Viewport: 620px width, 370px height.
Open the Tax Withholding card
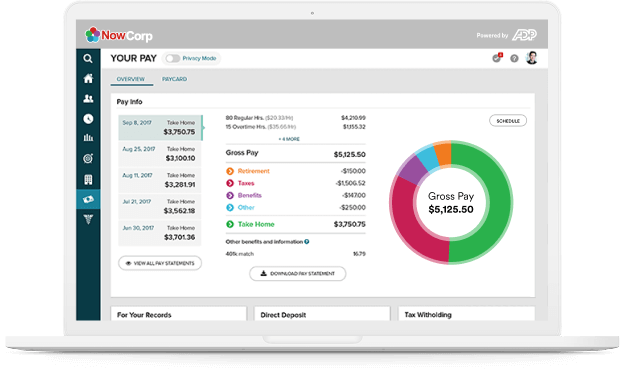[467, 313]
